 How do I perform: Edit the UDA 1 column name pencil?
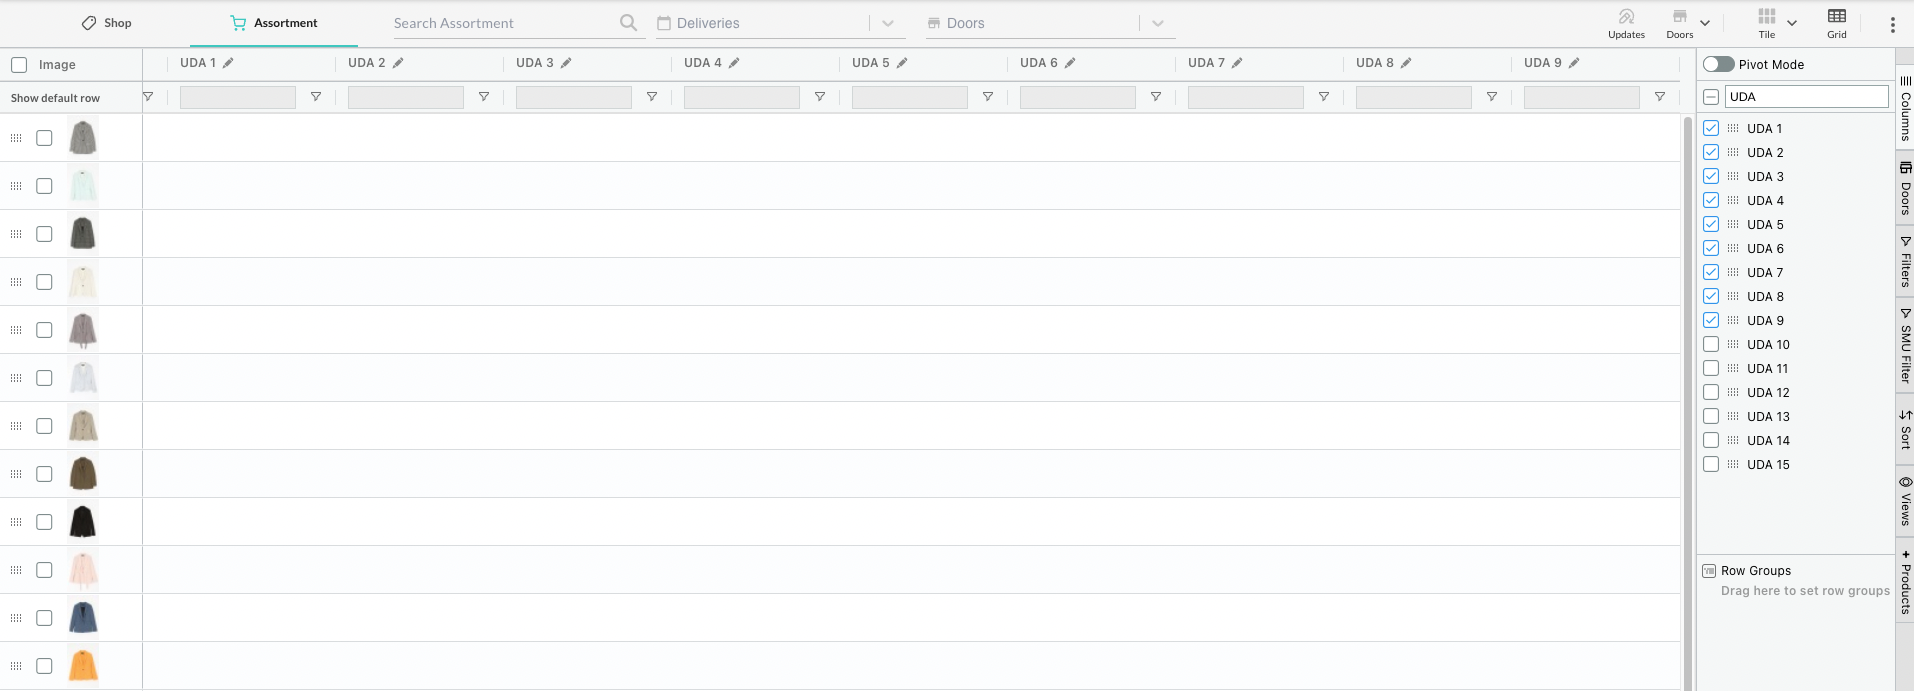228,63
